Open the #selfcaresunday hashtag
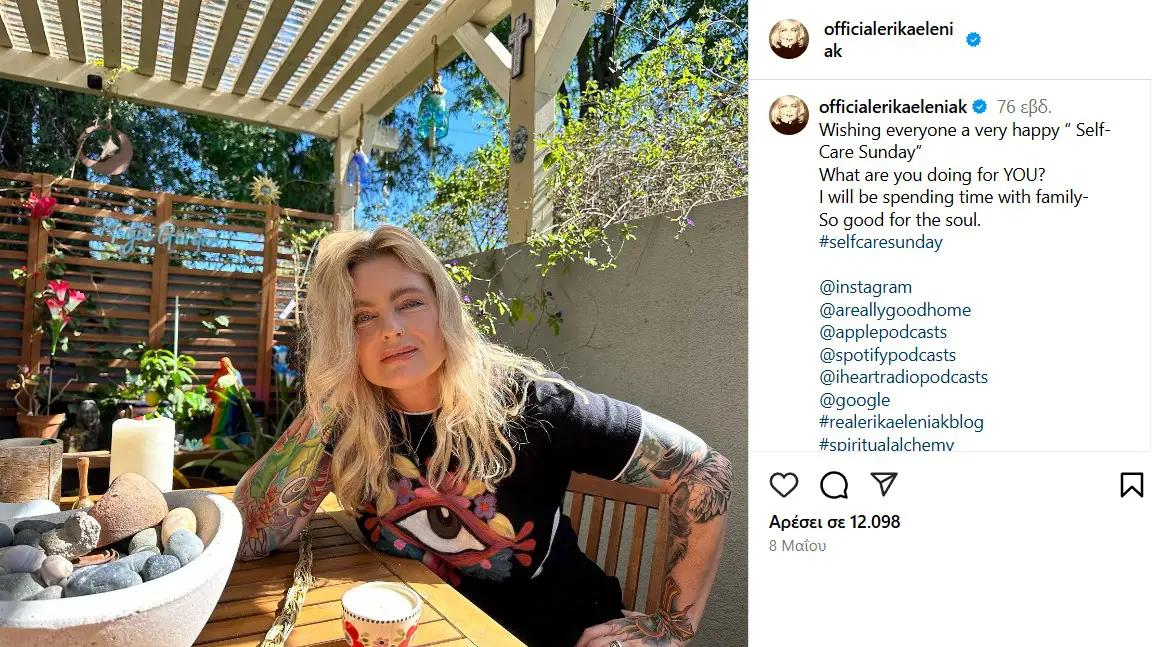1152x647 pixels. point(880,242)
